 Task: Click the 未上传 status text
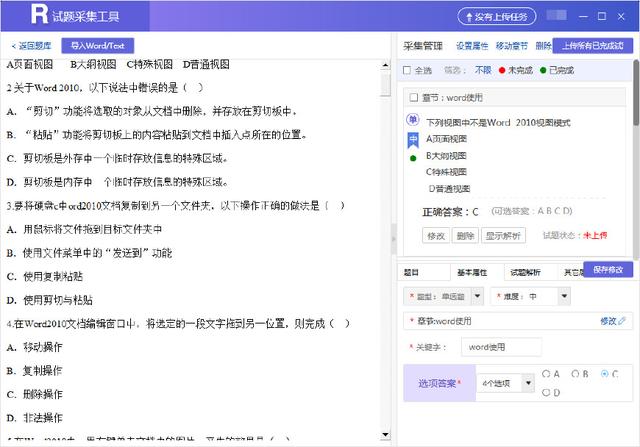[595, 235]
